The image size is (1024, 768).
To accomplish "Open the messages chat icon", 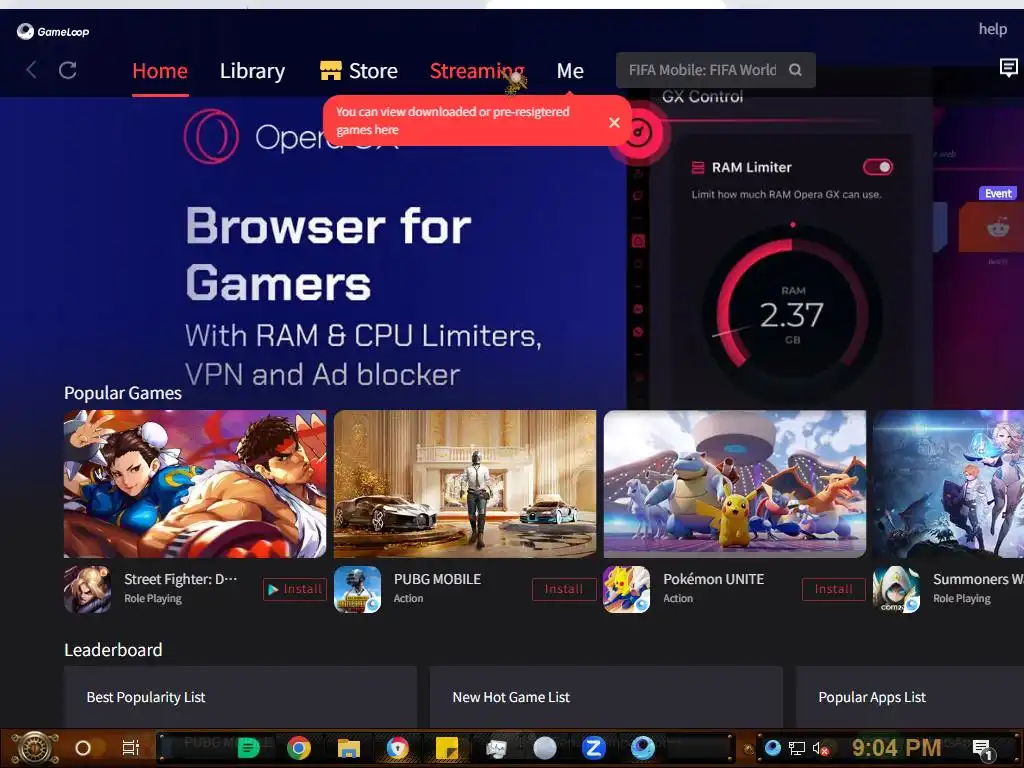I will tap(1008, 67).
